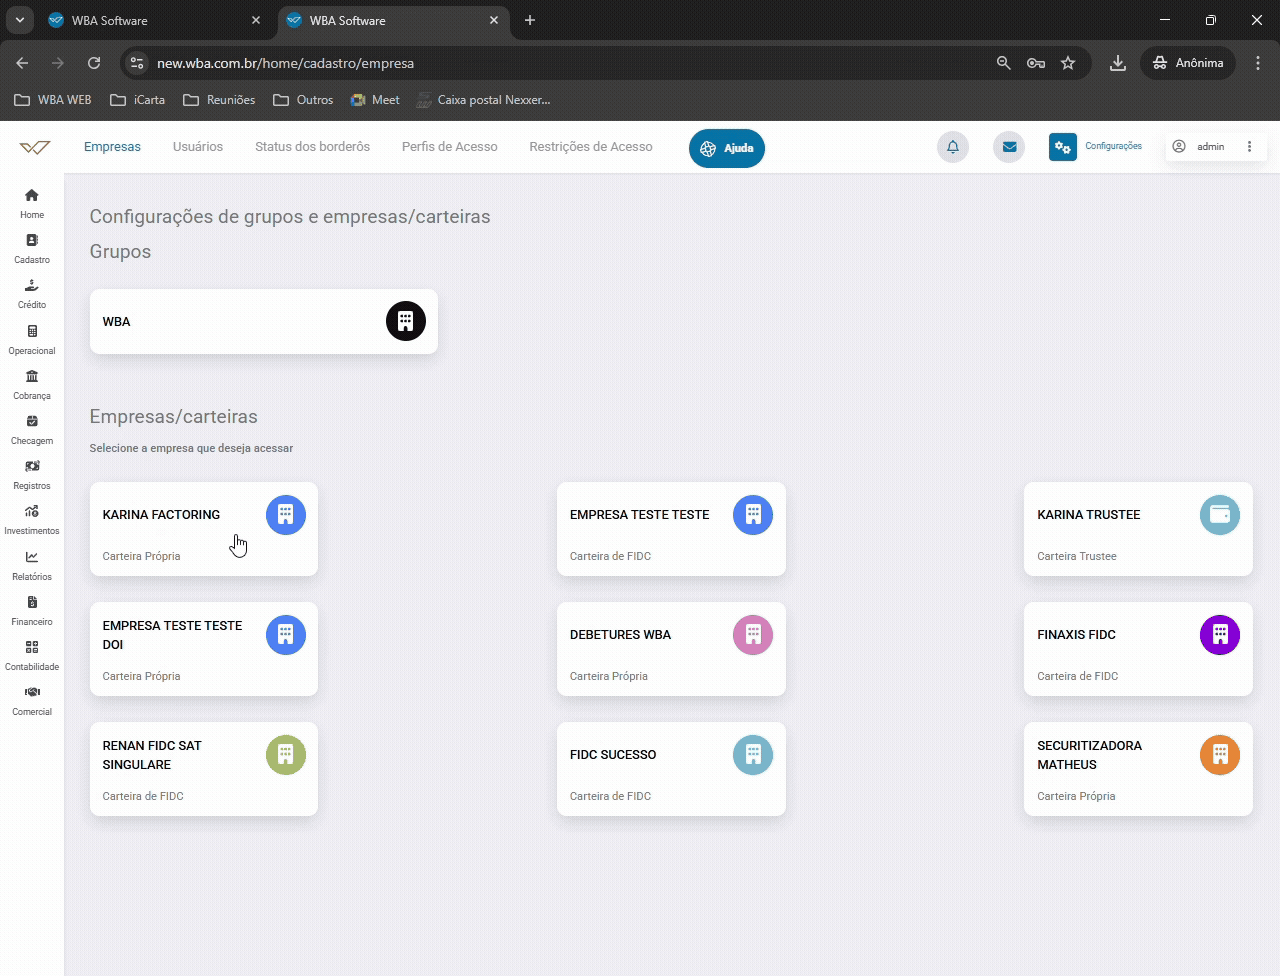Open the messages envelope icon

[x=1009, y=147]
